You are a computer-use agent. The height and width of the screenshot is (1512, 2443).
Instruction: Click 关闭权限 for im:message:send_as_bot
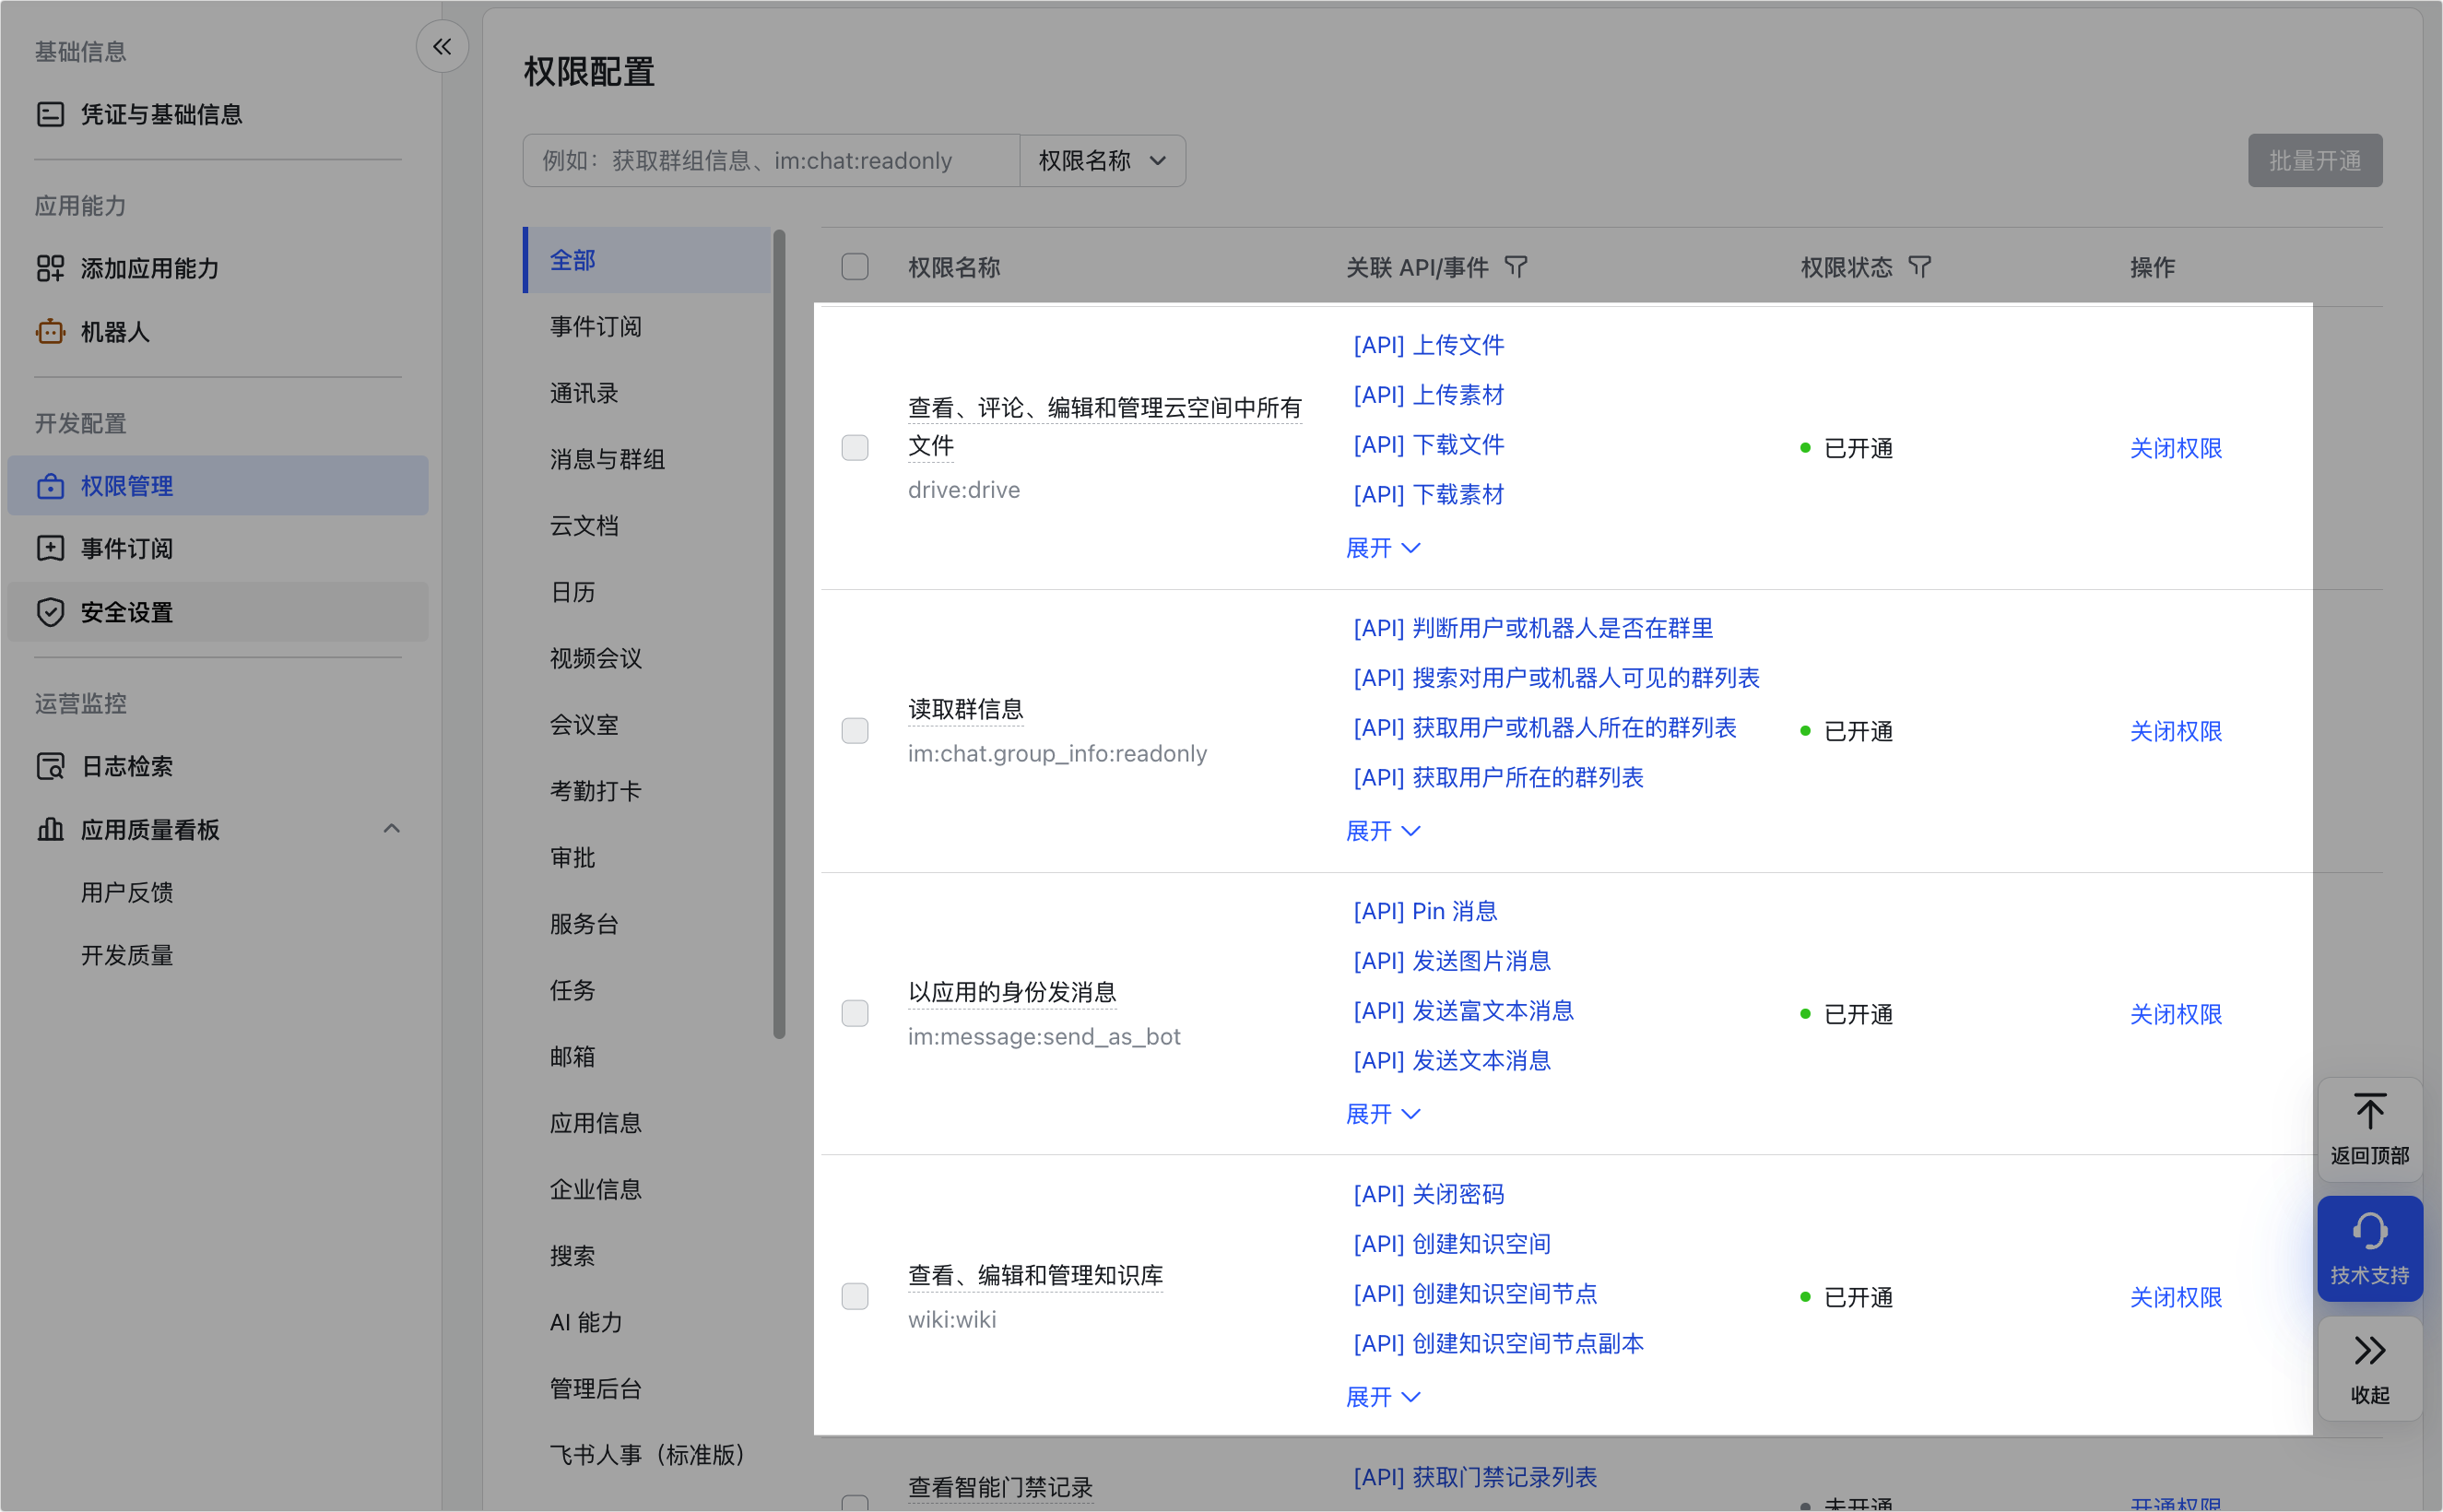2175,1013
